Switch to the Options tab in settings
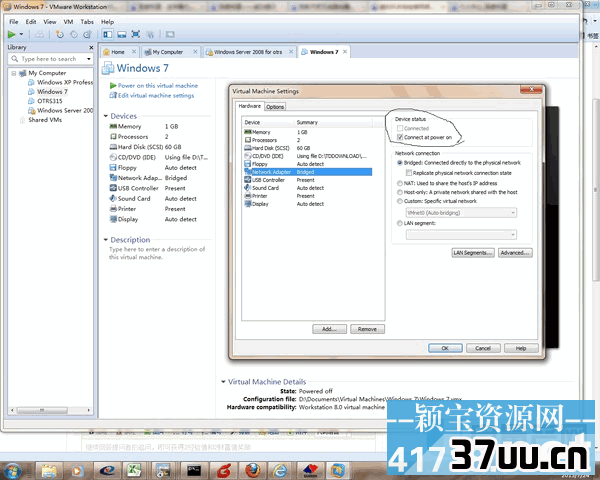The width and height of the screenshot is (600, 480). [x=275, y=107]
